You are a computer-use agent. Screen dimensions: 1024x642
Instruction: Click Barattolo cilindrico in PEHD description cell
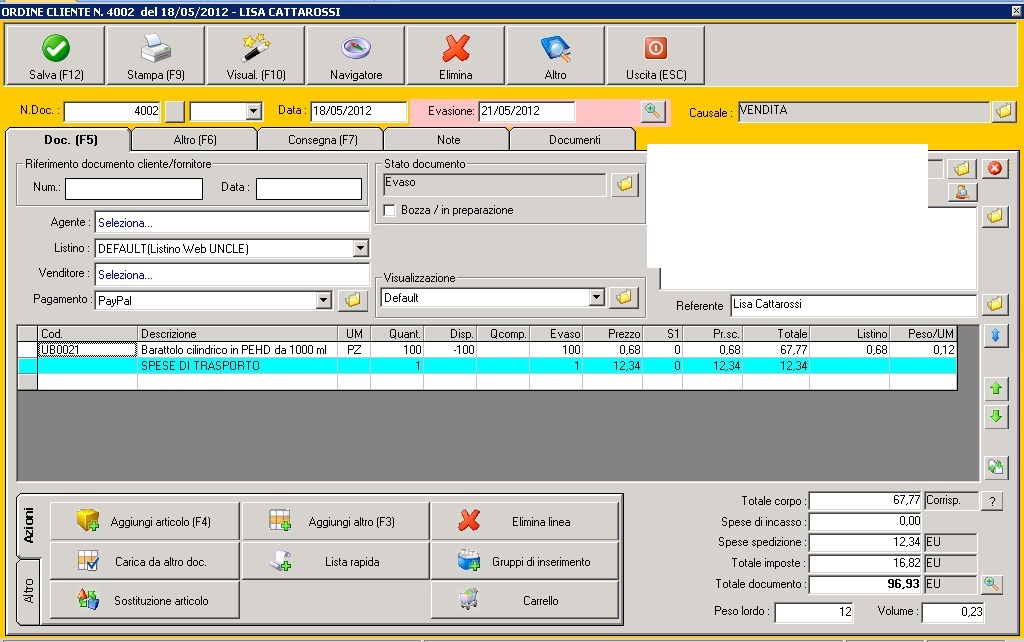237,349
